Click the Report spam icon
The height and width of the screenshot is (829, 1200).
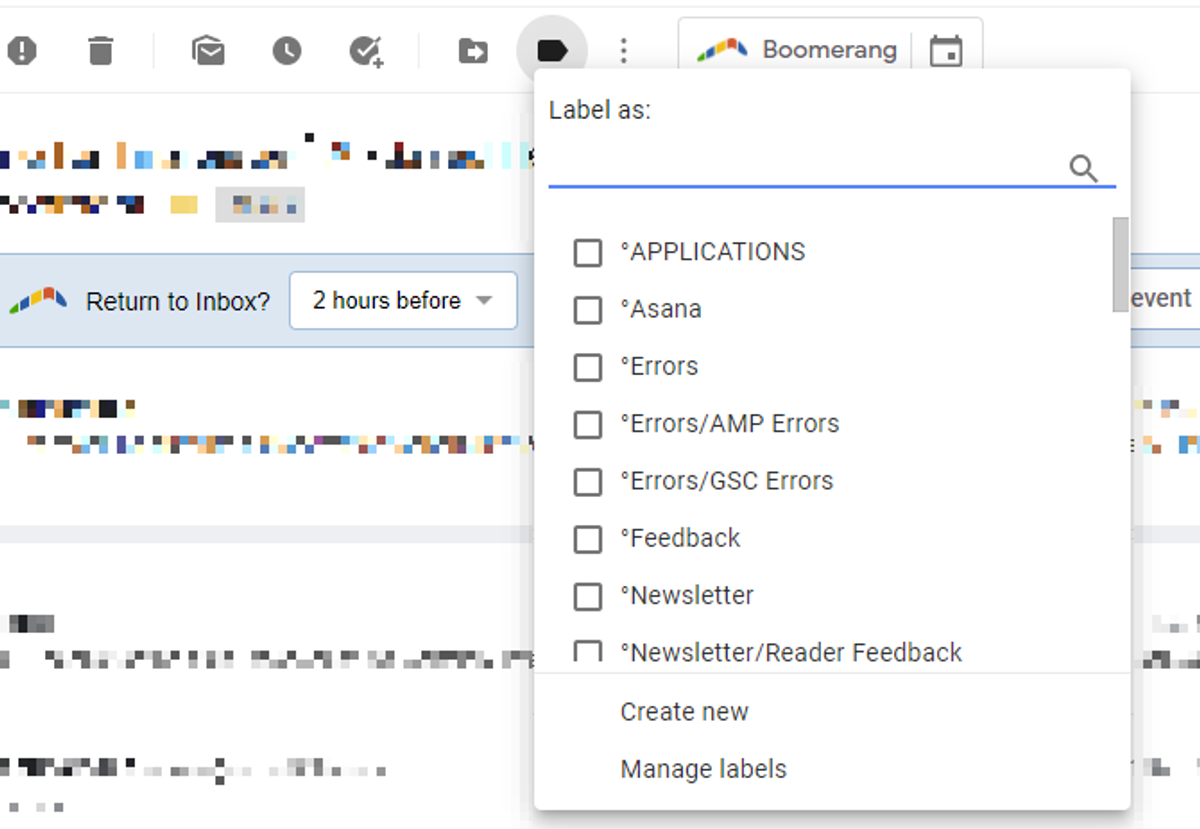(22, 49)
